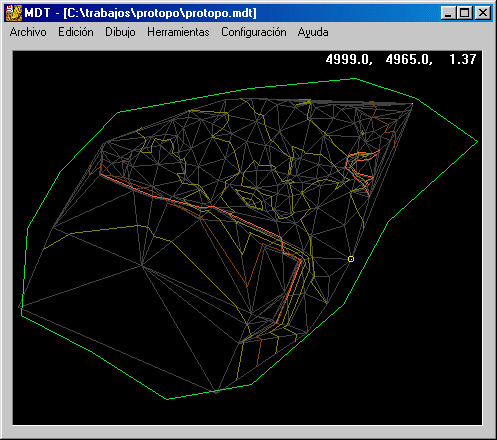The height and width of the screenshot is (440, 497).
Task: Pick the topmost vertex of green boundary
Action: tap(355, 79)
